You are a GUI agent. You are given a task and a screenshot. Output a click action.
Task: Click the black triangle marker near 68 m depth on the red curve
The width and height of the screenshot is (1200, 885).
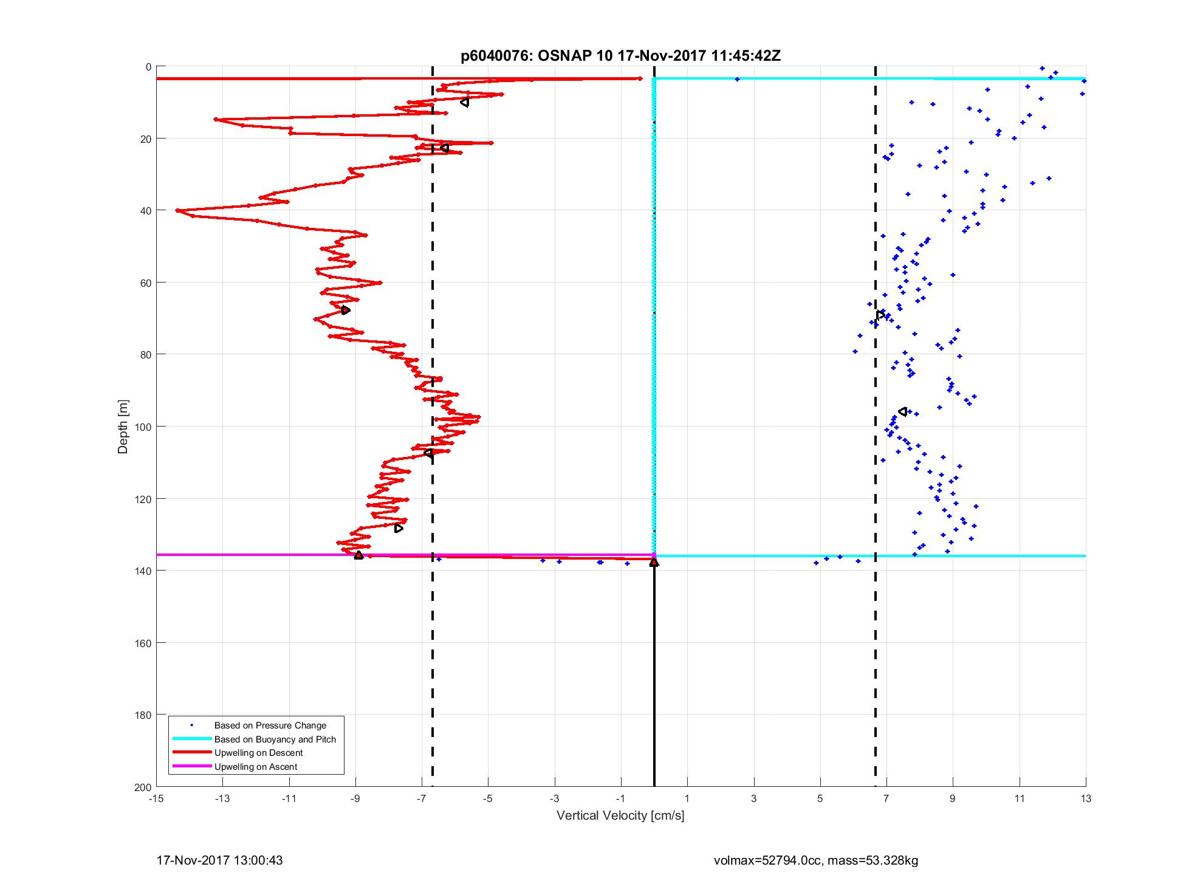point(345,310)
